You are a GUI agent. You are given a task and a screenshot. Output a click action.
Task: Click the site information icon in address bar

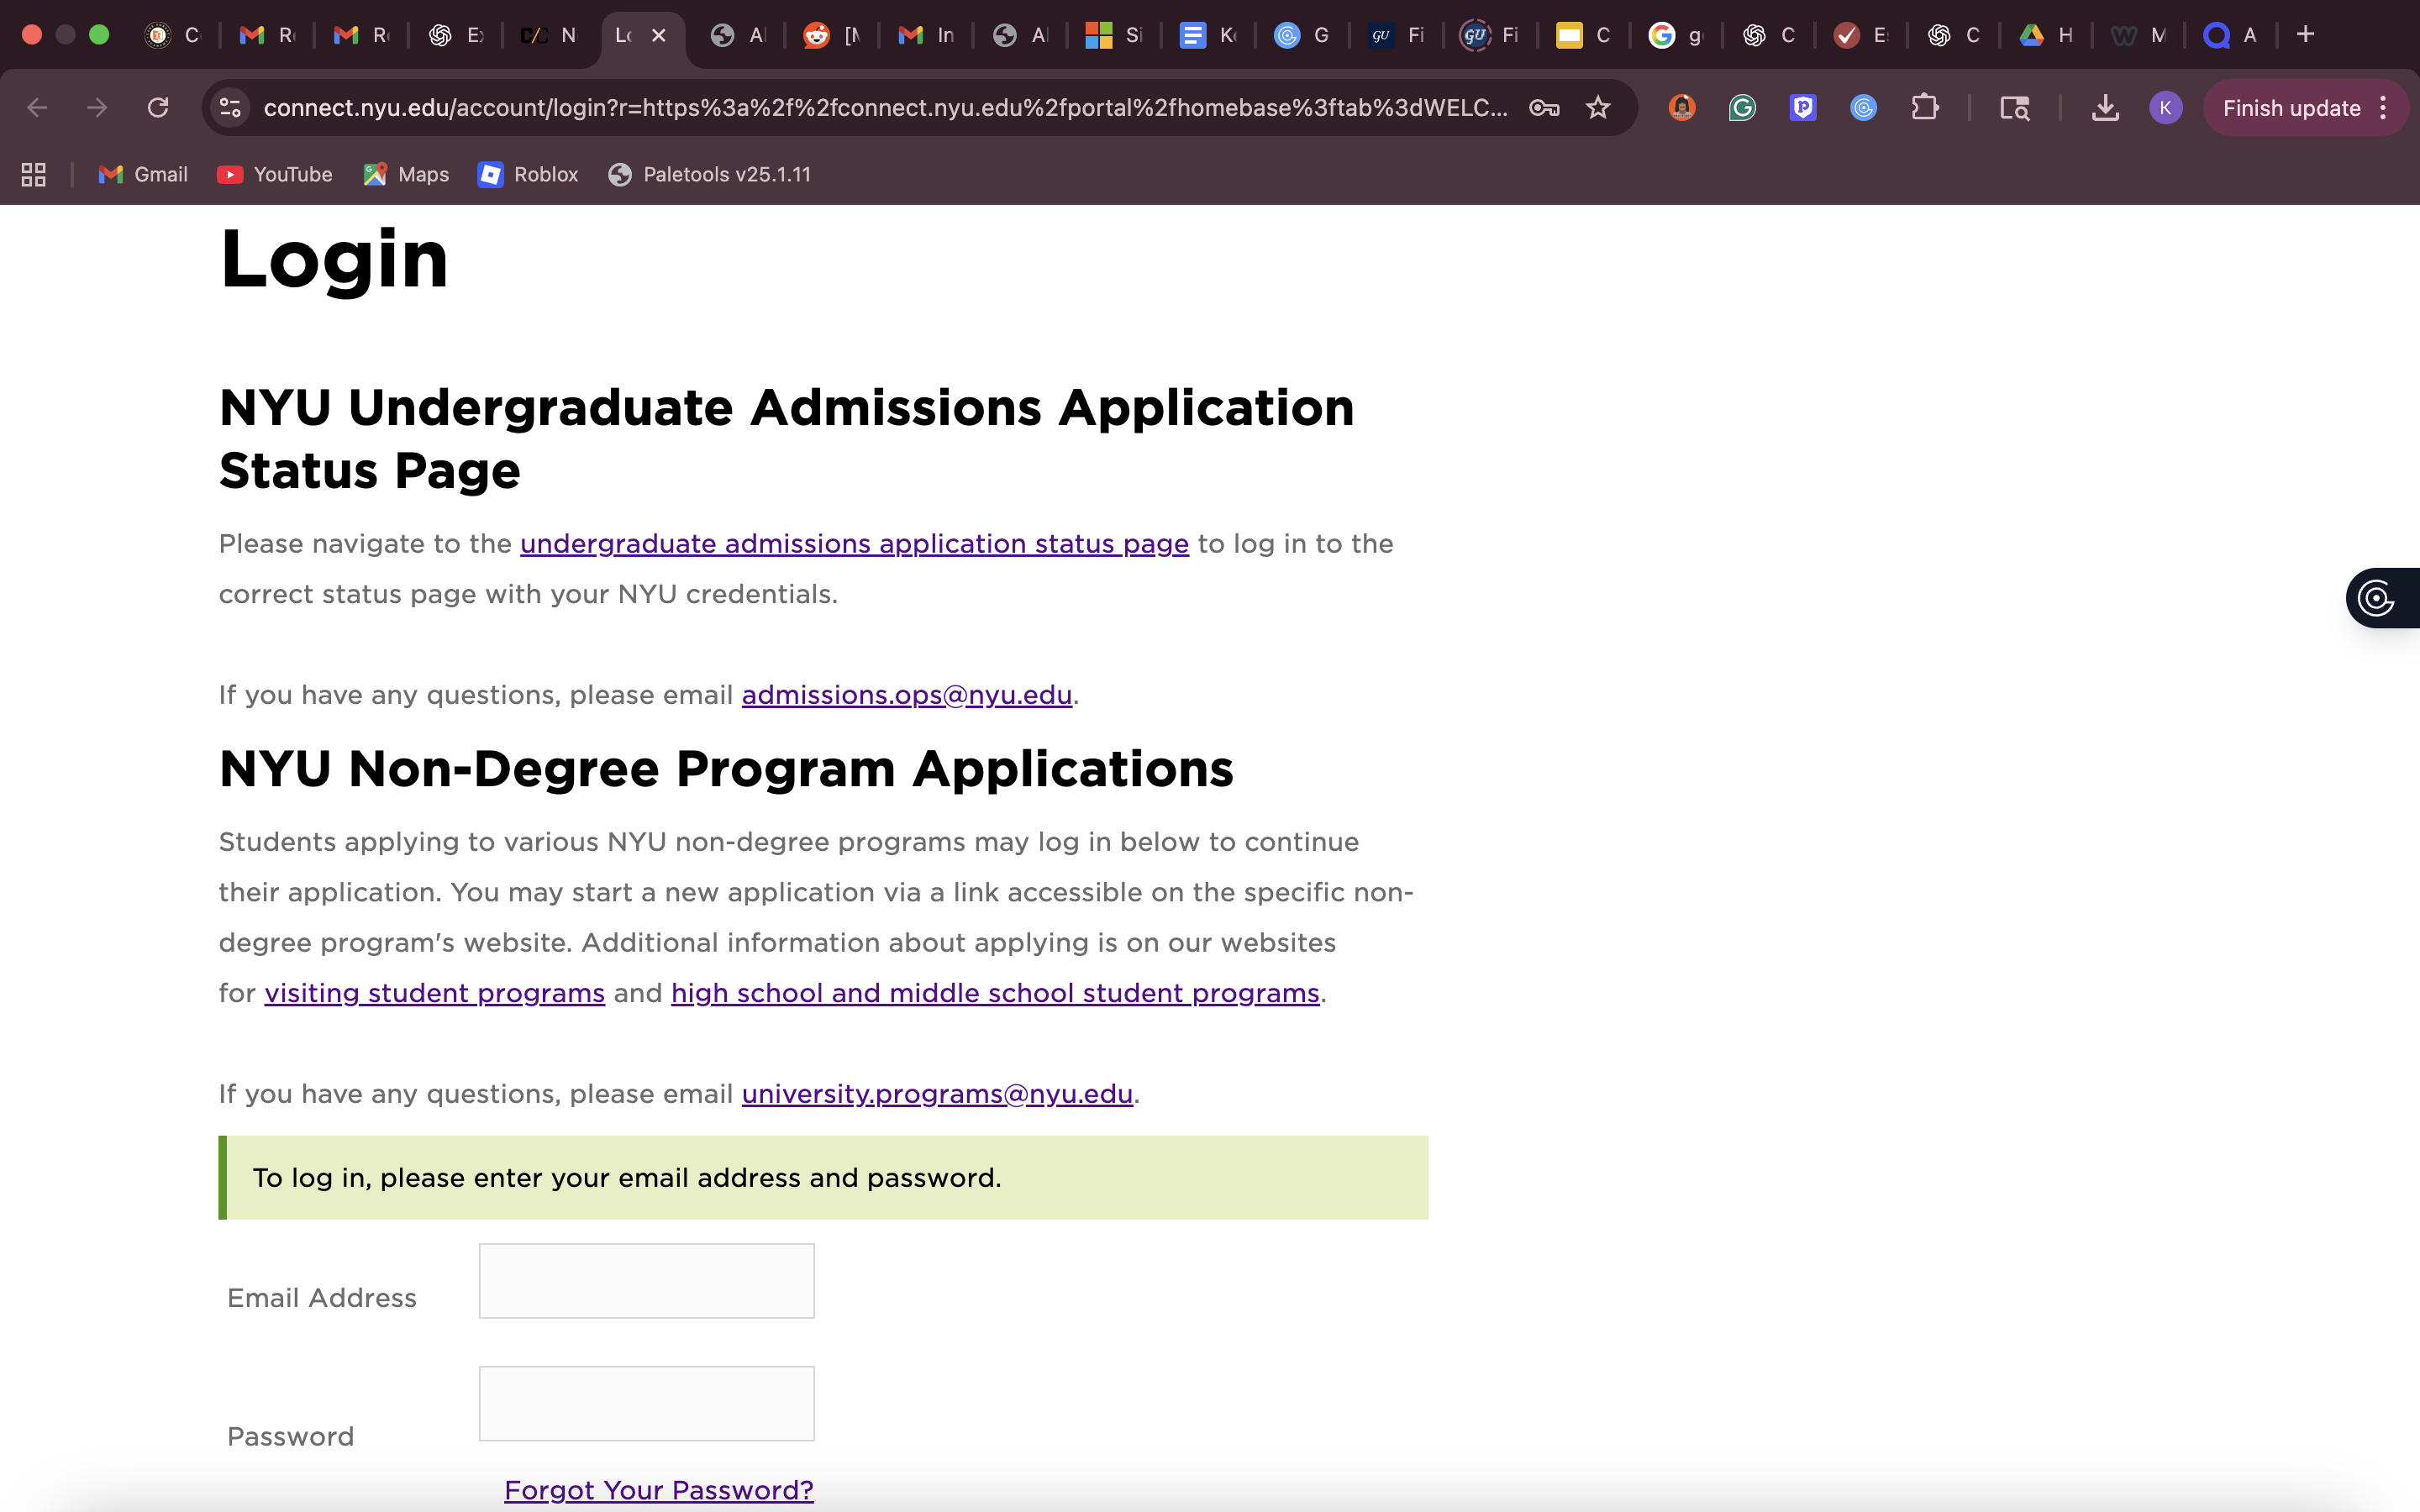(231, 108)
